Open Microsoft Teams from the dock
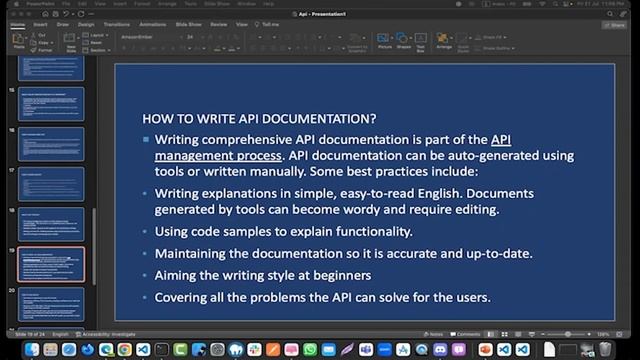Screen dimensions: 640x360 click(x=366, y=349)
